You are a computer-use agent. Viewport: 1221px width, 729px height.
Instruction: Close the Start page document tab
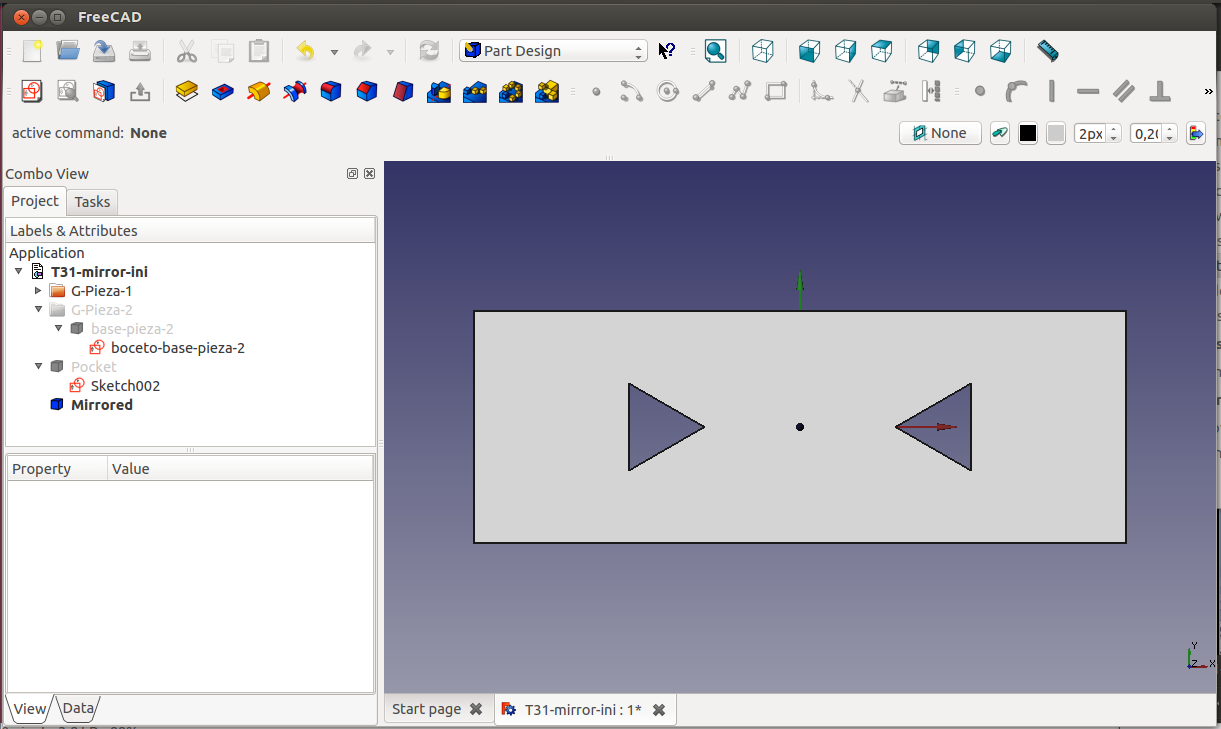tap(476, 709)
